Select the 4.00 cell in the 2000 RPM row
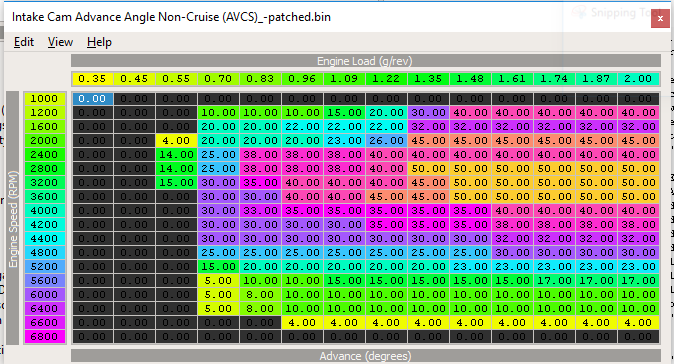 (176, 141)
